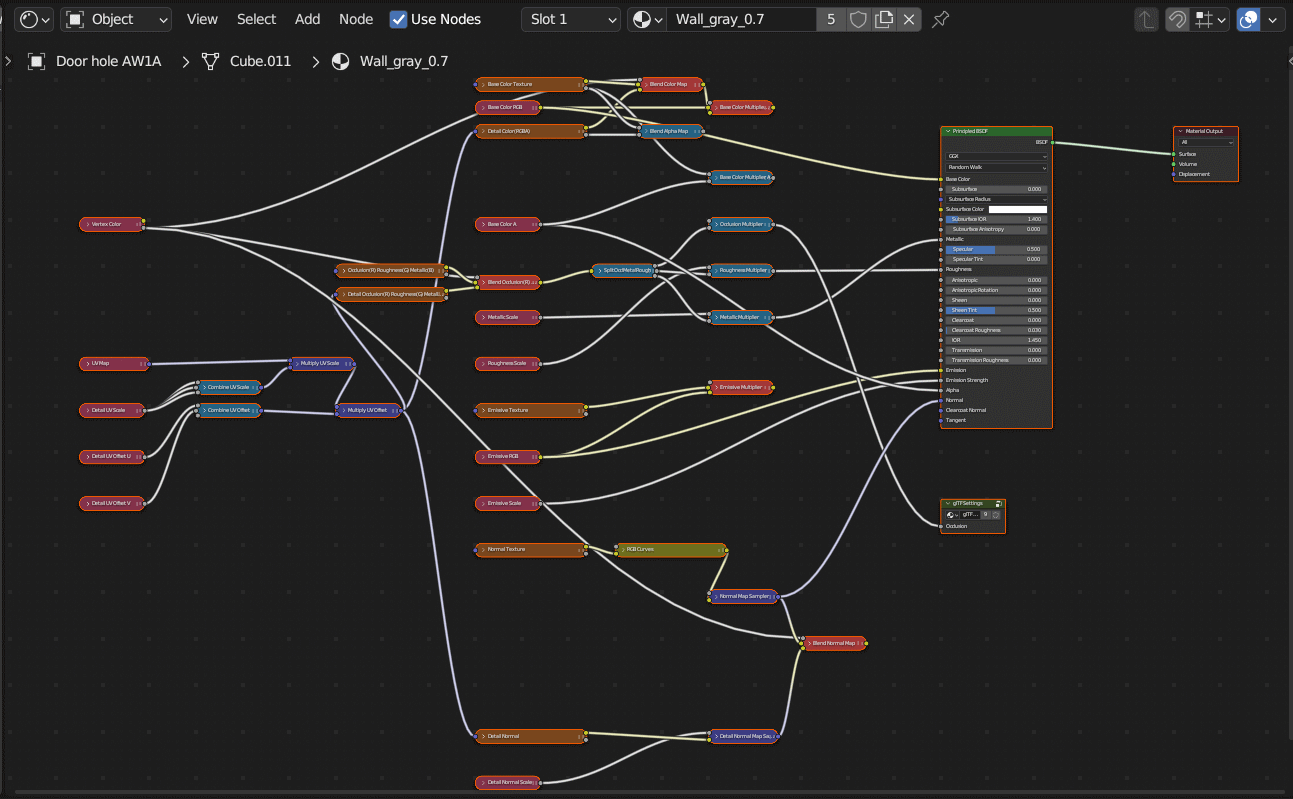Open the GGX distribution dropdown in Principled BSDF
This screenshot has height=799, width=1293.
(996, 157)
